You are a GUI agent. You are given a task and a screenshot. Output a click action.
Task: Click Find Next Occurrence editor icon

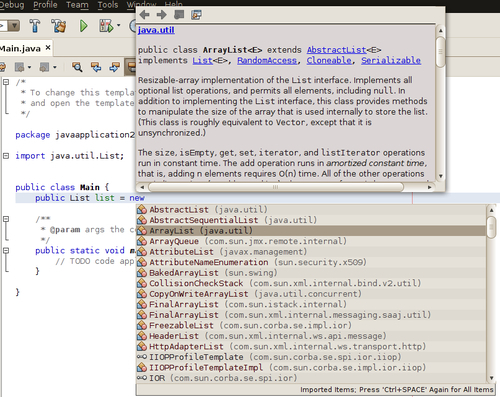(114, 67)
